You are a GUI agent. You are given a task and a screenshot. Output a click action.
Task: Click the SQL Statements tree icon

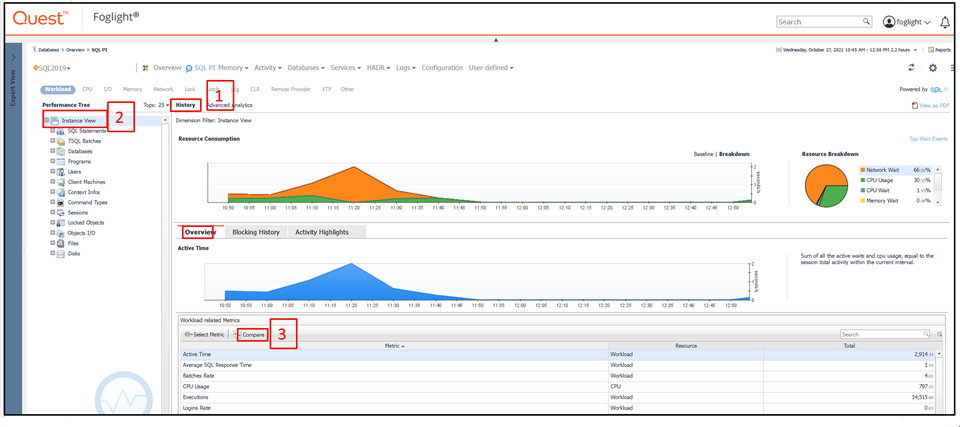click(x=61, y=131)
